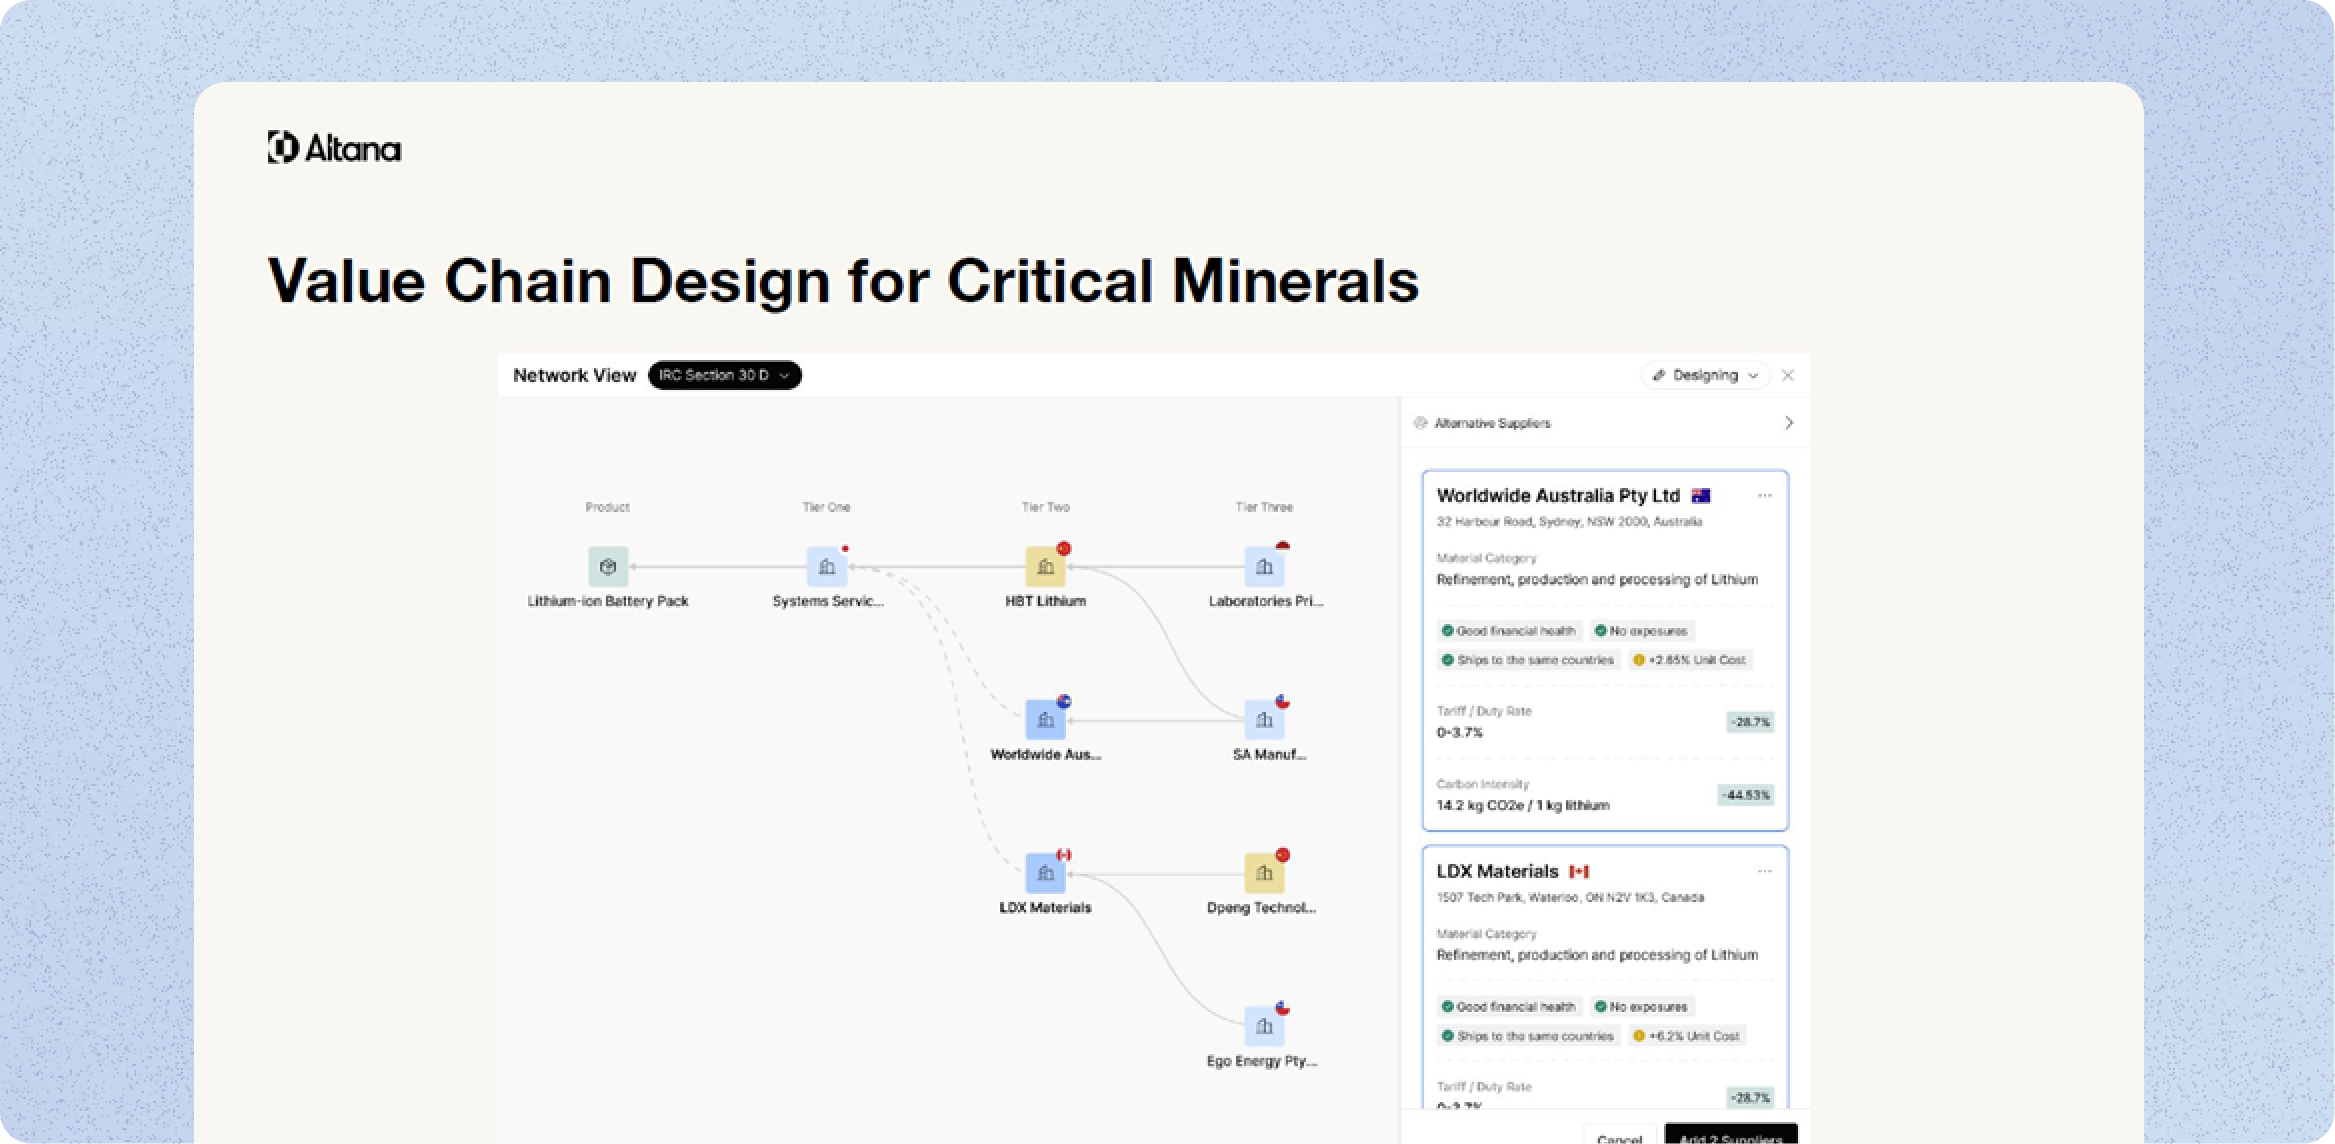Select the SA Manufacturing node icon

pos(1264,720)
